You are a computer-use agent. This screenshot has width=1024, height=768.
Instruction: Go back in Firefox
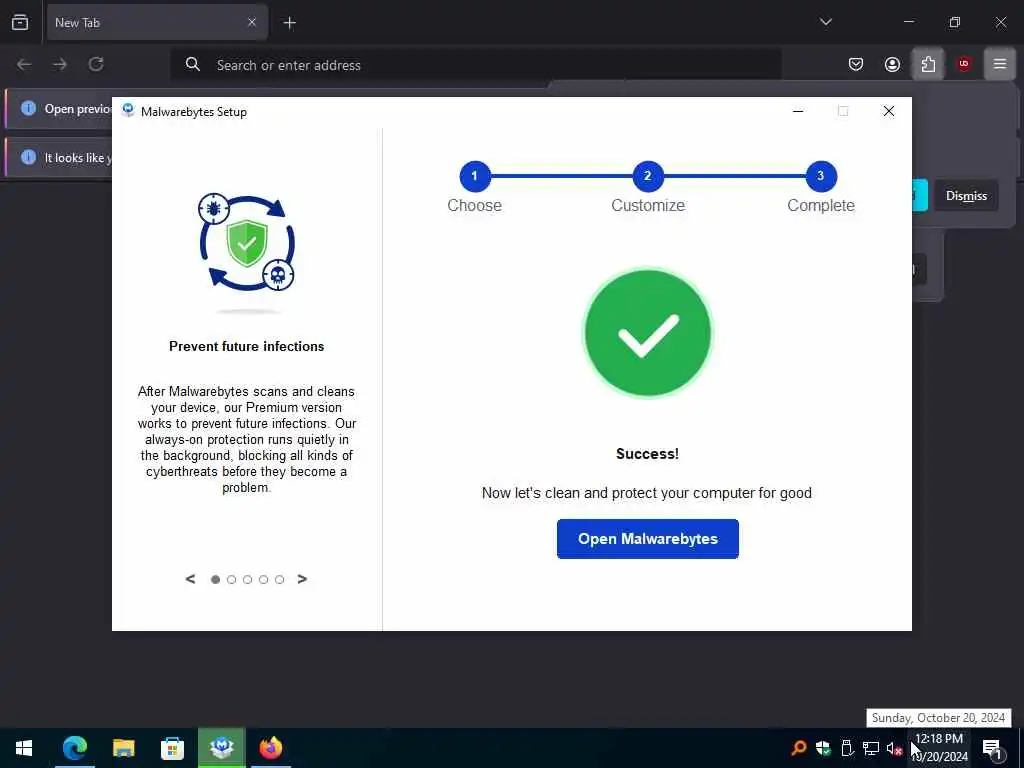pos(24,64)
